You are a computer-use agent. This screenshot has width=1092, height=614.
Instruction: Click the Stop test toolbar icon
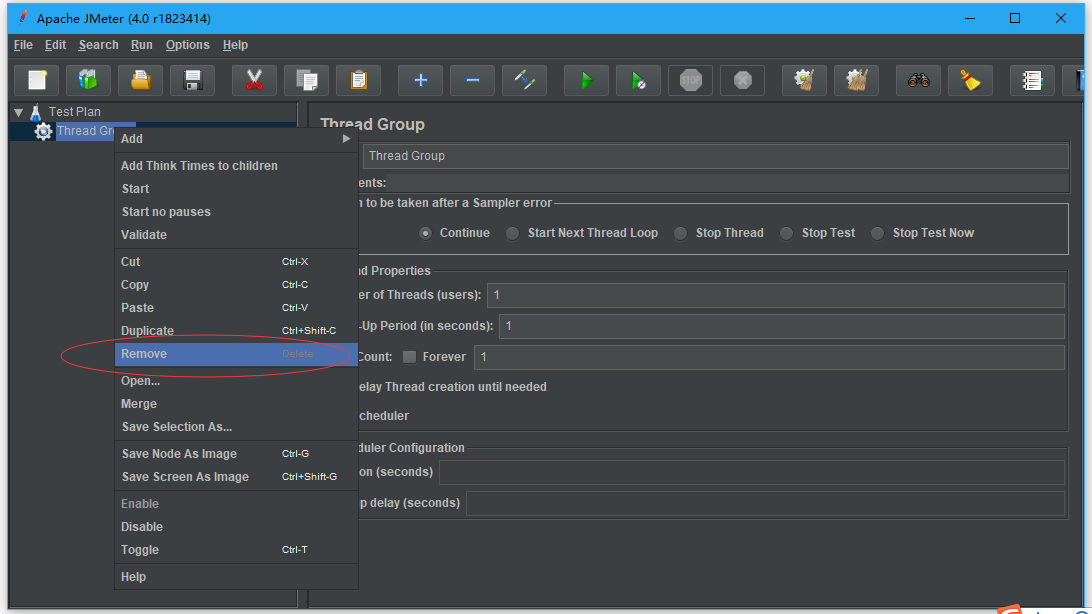(x=691, y=80)
